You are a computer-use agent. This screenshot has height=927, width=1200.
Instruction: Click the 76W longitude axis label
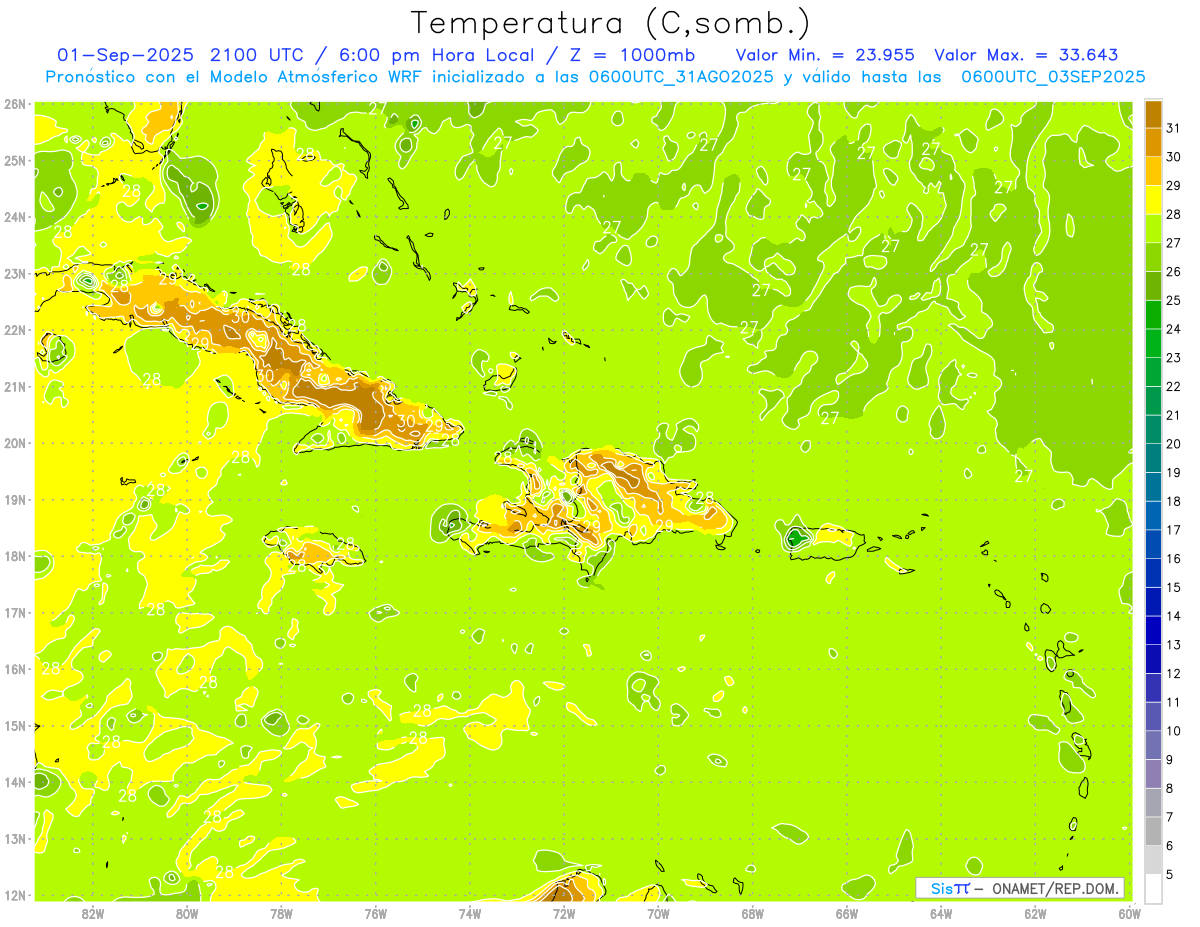(x=375, y=912)
